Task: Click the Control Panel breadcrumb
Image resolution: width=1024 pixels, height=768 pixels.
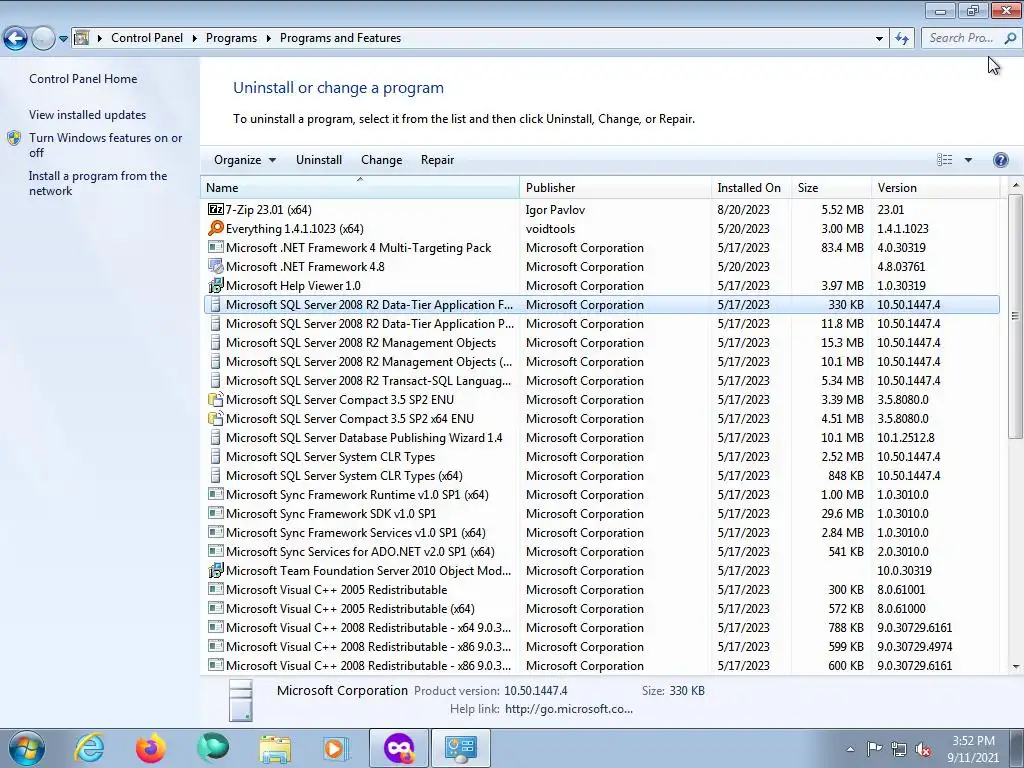Action: (147, 38)
